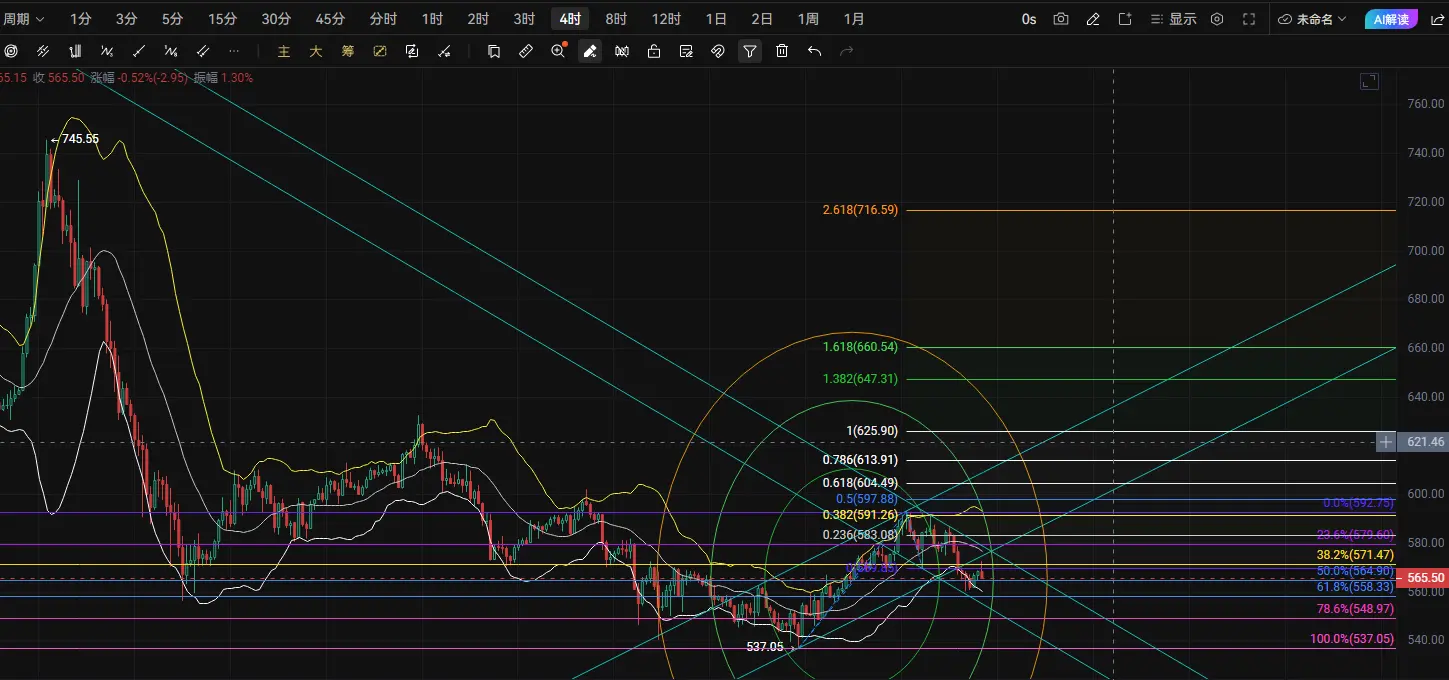Screen dimensions: 1449x680
Task: Open the 周期 period dropdown
Action: [x=24, y=19]
